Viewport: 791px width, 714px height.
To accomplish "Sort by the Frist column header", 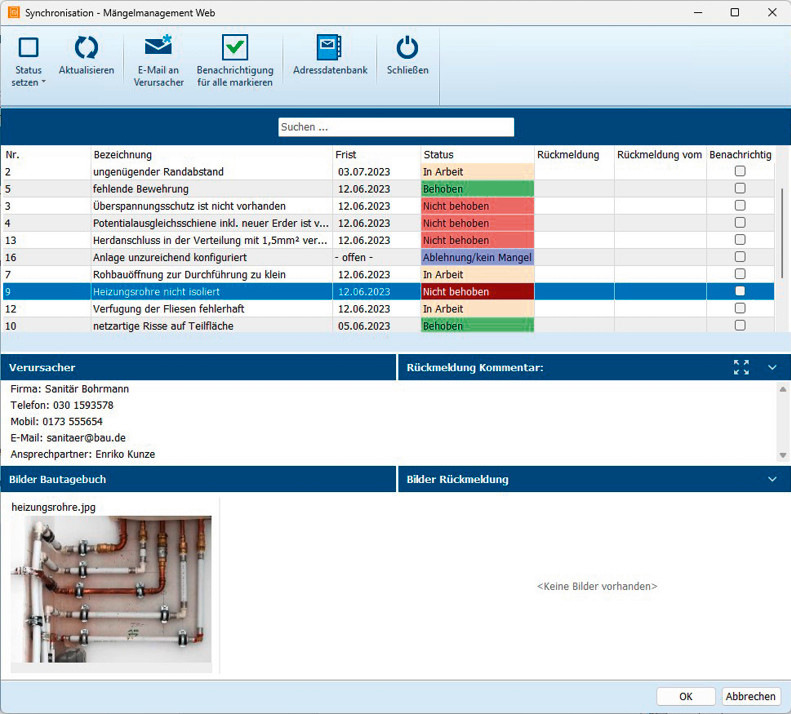I will (x=347, y=155).
